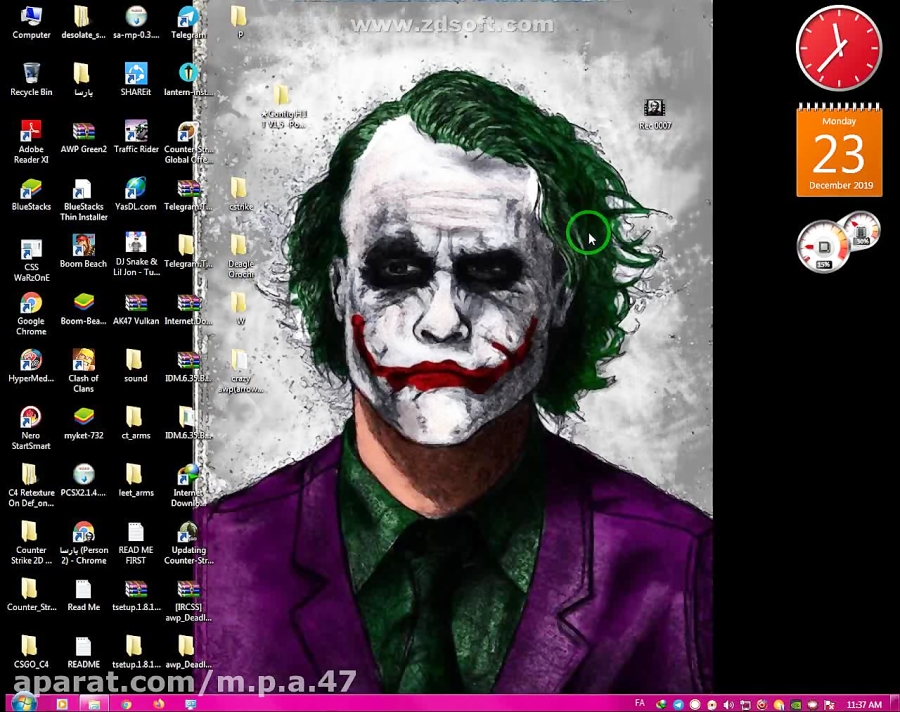Open the YasDL.com web shortcut
900x712 pixels.
pyautogui.click(x=136, y=194)
